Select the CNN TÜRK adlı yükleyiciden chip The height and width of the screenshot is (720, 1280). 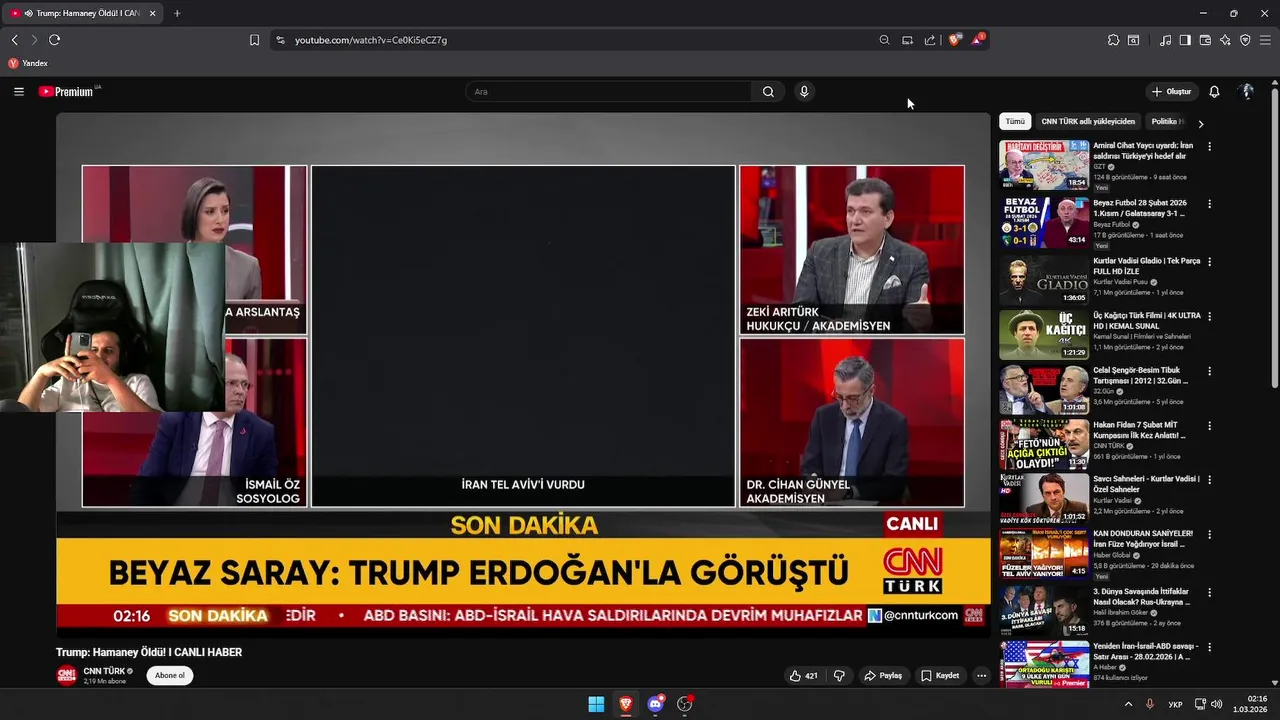[1088, 122]
